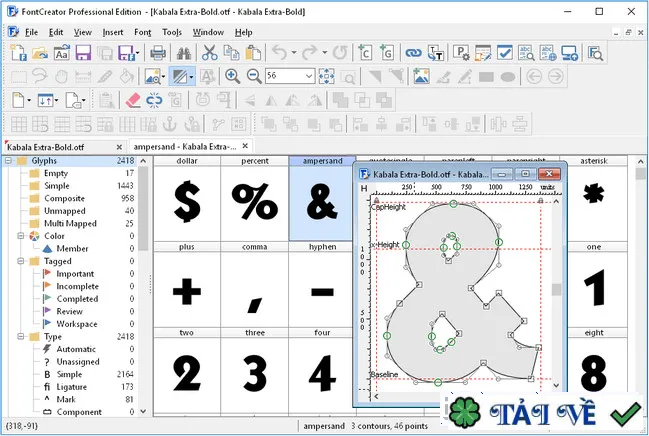The height and width of the screenshot is (436, 649).
Task: Collapse the Color category node
Action: tap(20, 236)
